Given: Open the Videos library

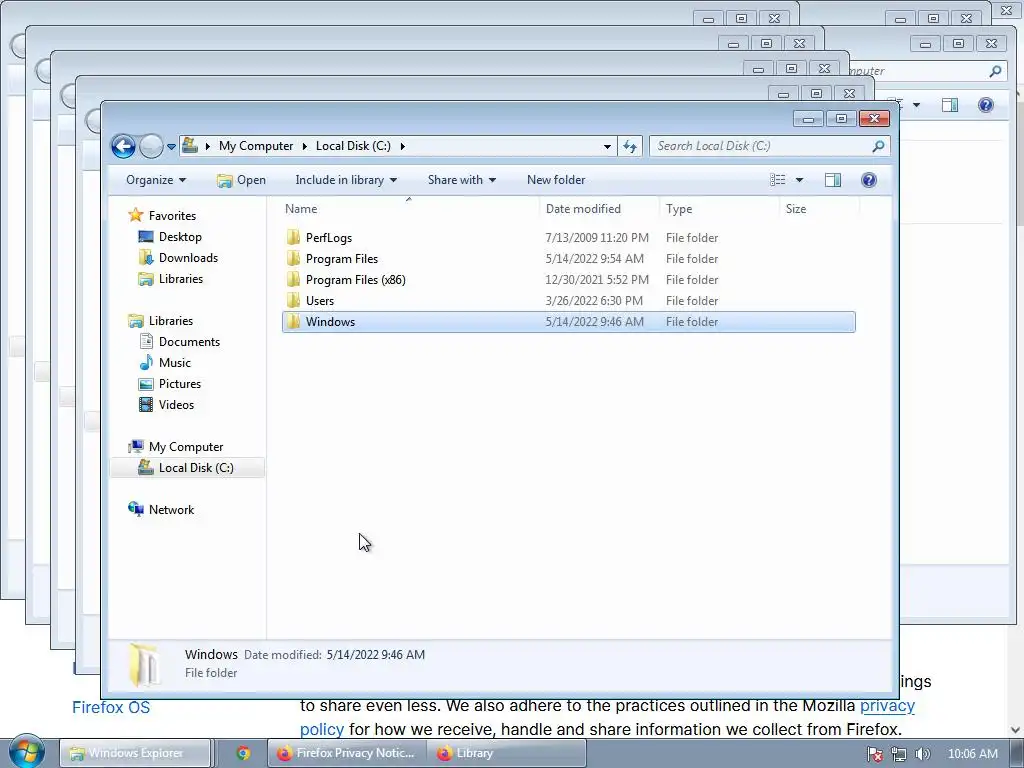Looking at the screenshot, I should pos(176,404).
